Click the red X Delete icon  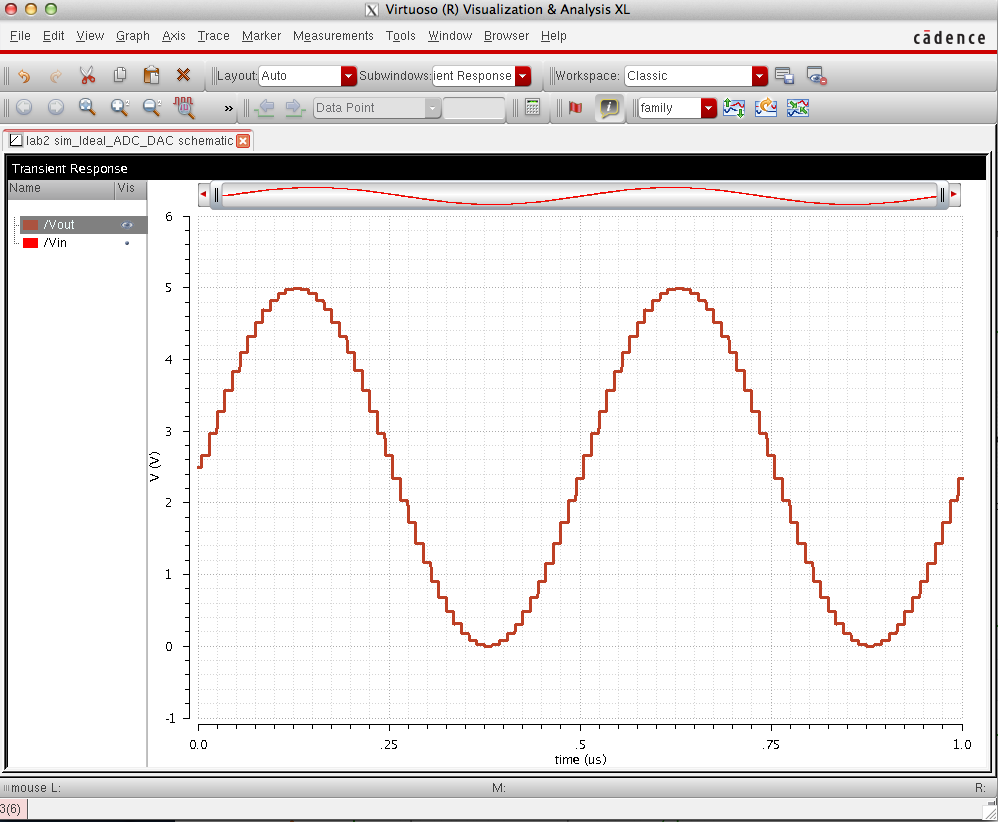click(183, 76)
